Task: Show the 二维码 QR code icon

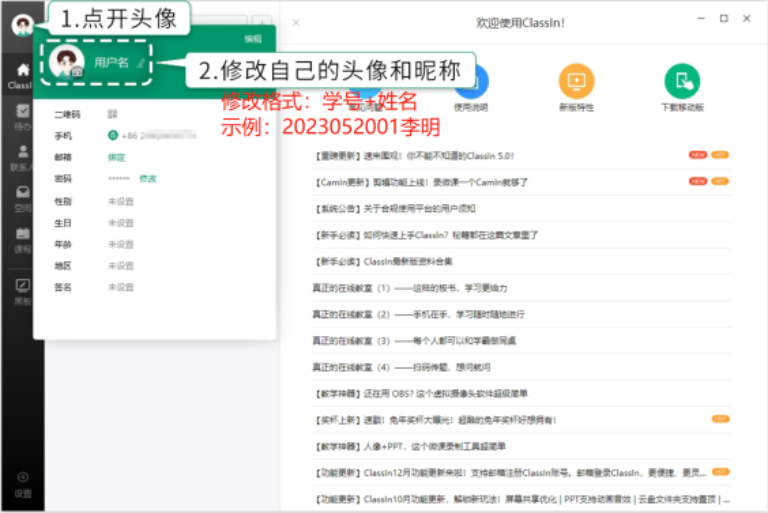Action: [x=113, y=114]
